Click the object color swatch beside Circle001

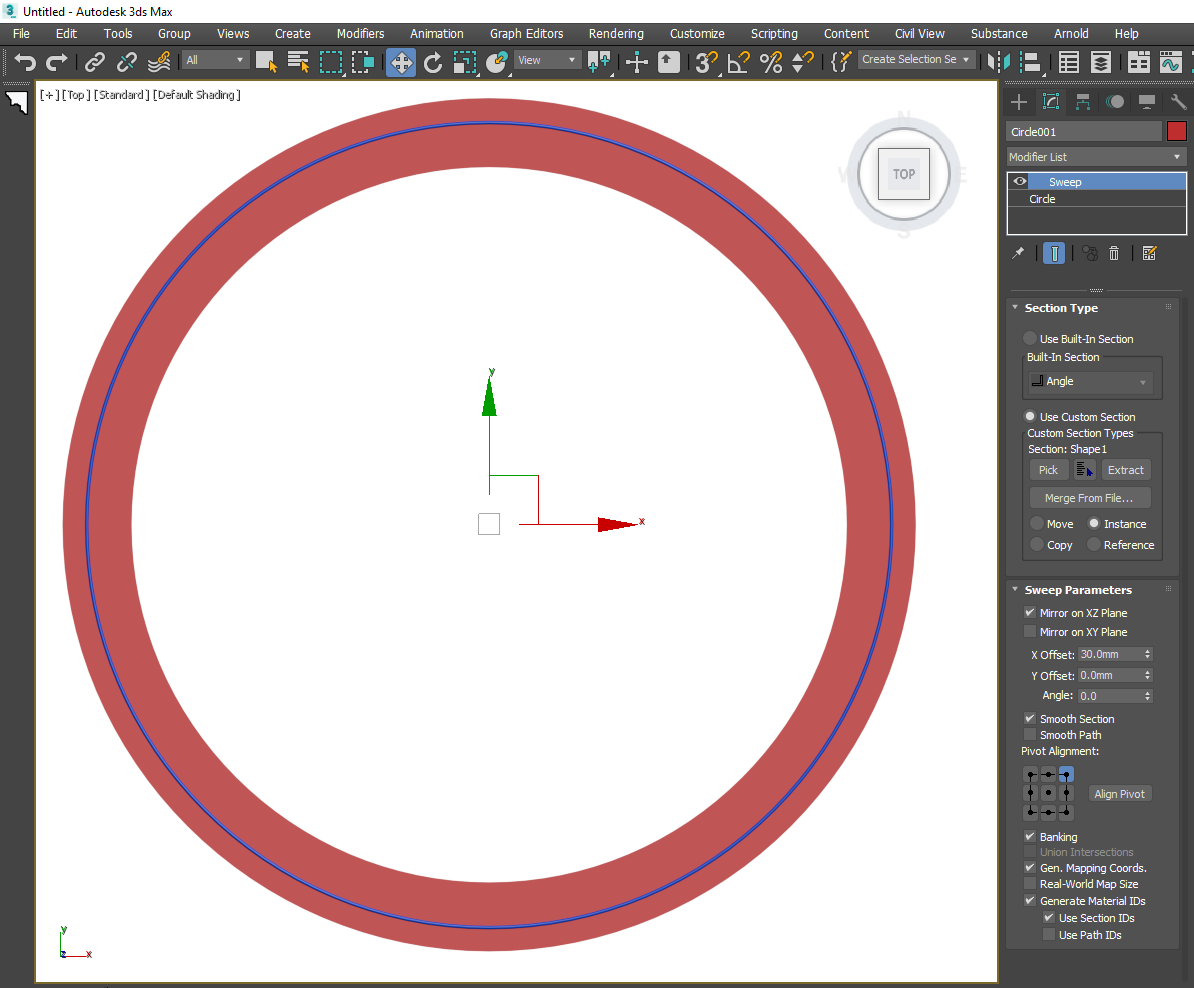(1176, 131)
